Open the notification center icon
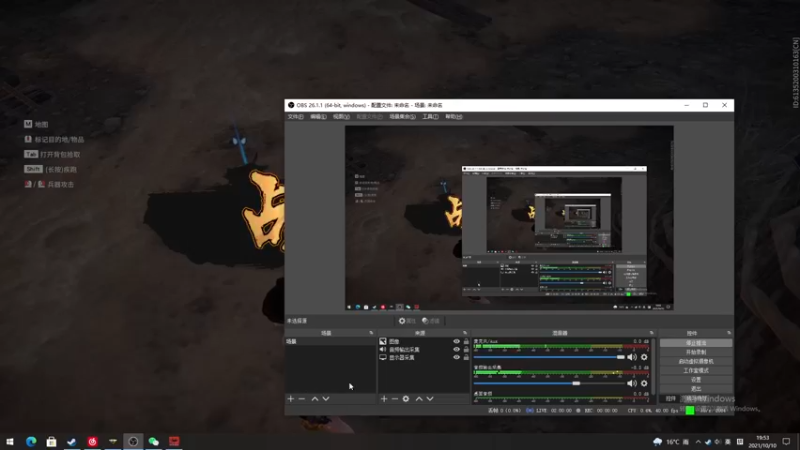Image resolution: width=800 pixels, height=450 pixels. click(786, 441)
